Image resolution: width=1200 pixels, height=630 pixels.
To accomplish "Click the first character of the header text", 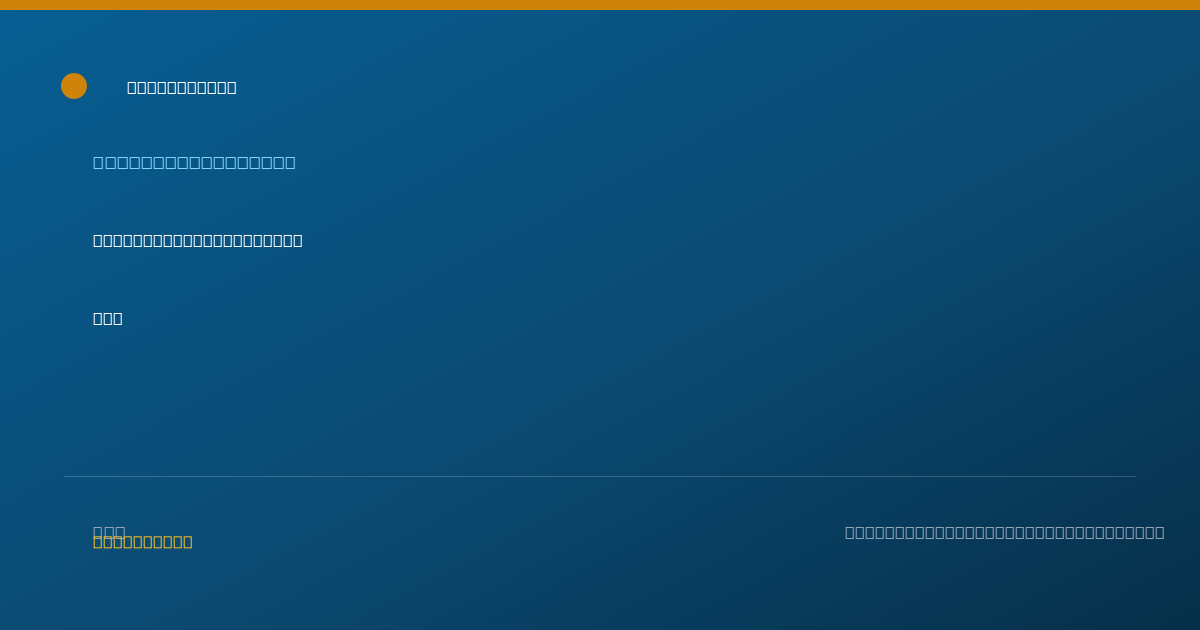I will pyautogui.click(x=132, y=87).
